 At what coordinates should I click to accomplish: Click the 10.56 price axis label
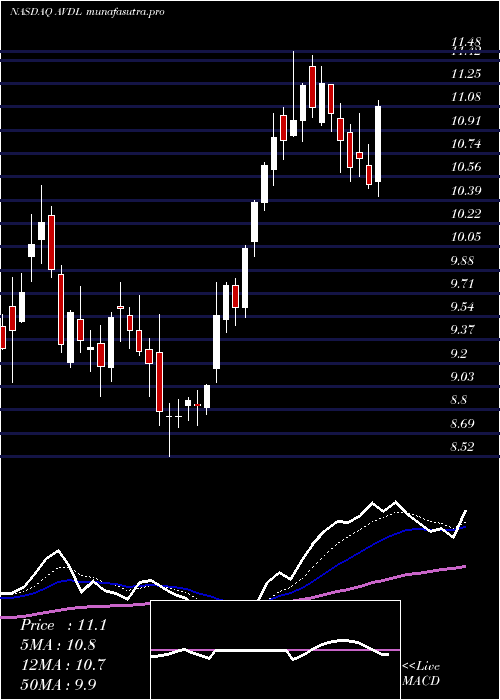coord(466,167)
